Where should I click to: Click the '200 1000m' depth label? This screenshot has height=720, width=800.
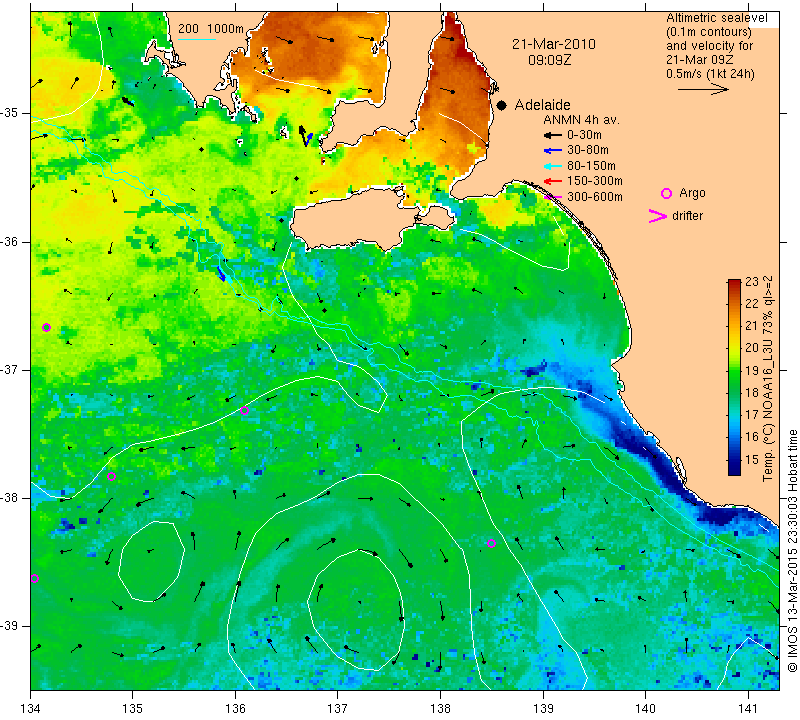[x=211, y=29]
